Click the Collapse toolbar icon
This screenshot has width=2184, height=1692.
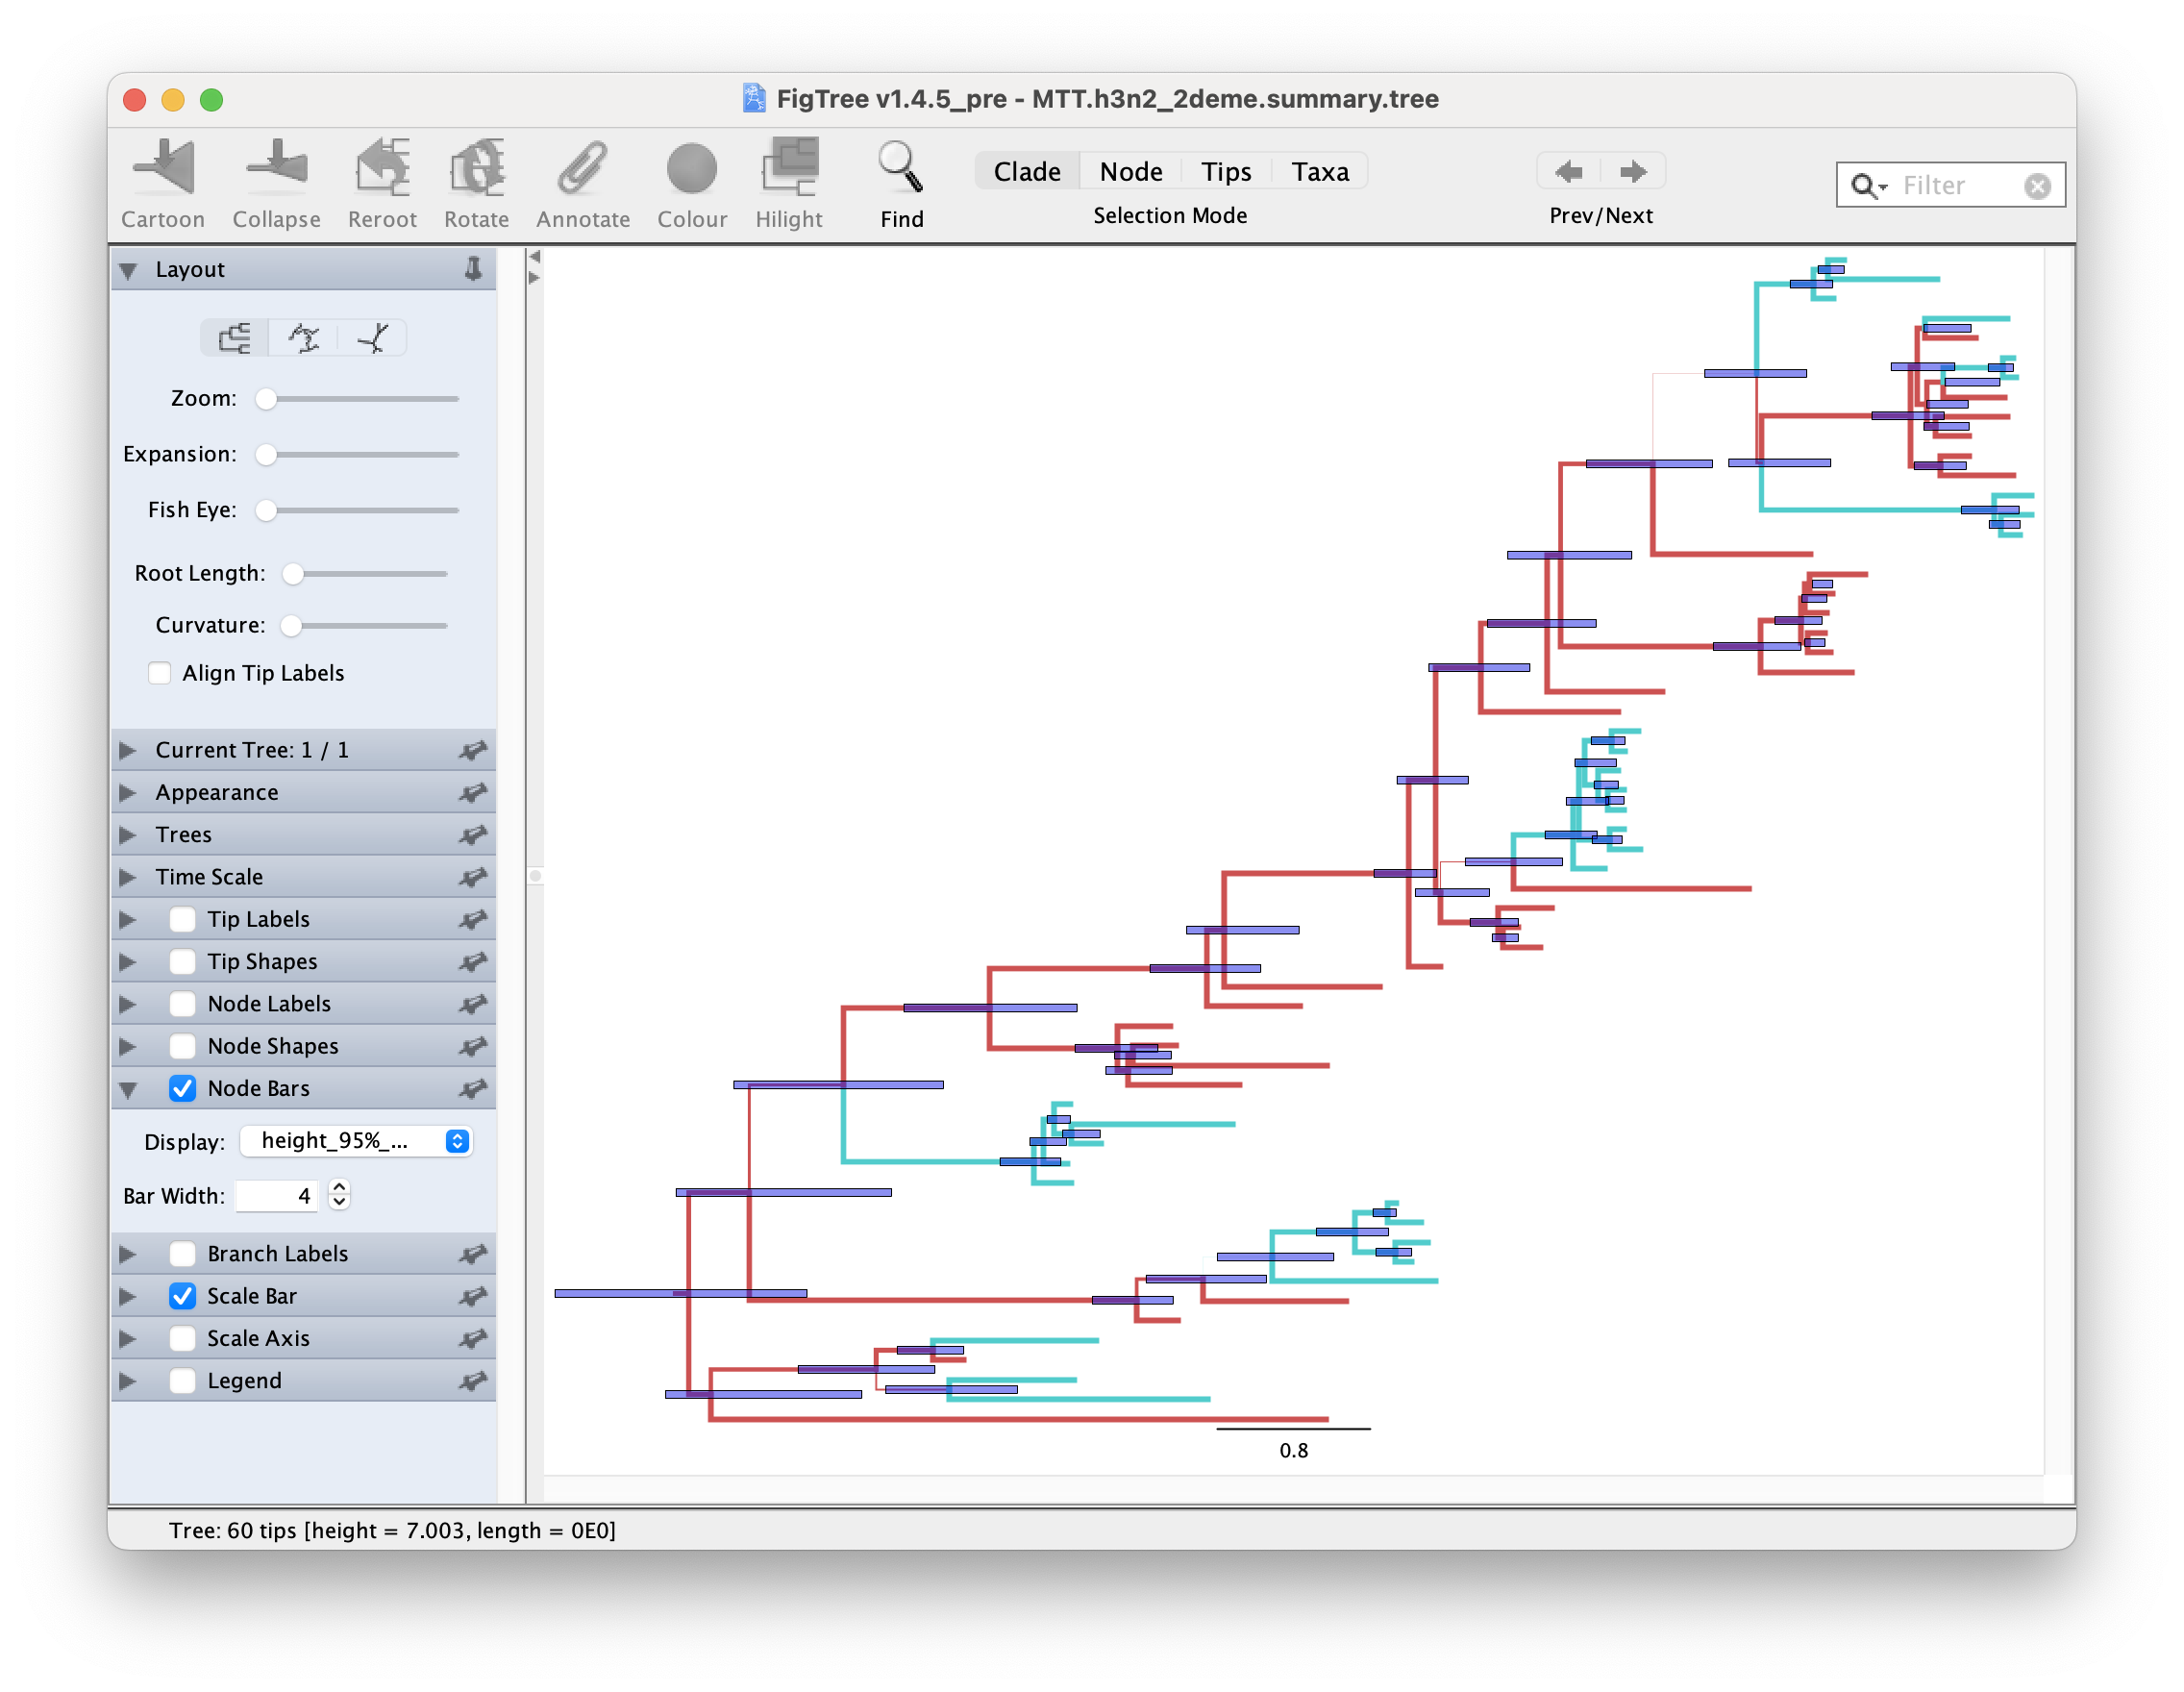click(x=276, y=168)
